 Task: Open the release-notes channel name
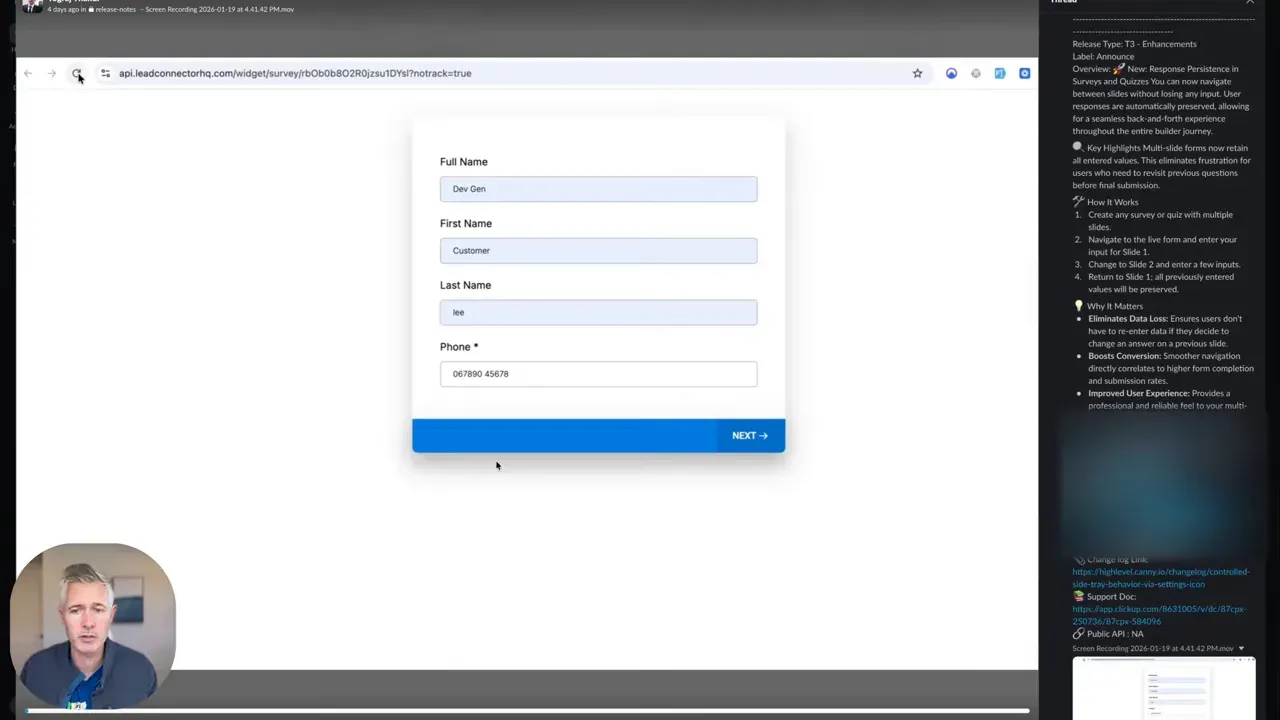pyautogui.click(x=113, y=9)
